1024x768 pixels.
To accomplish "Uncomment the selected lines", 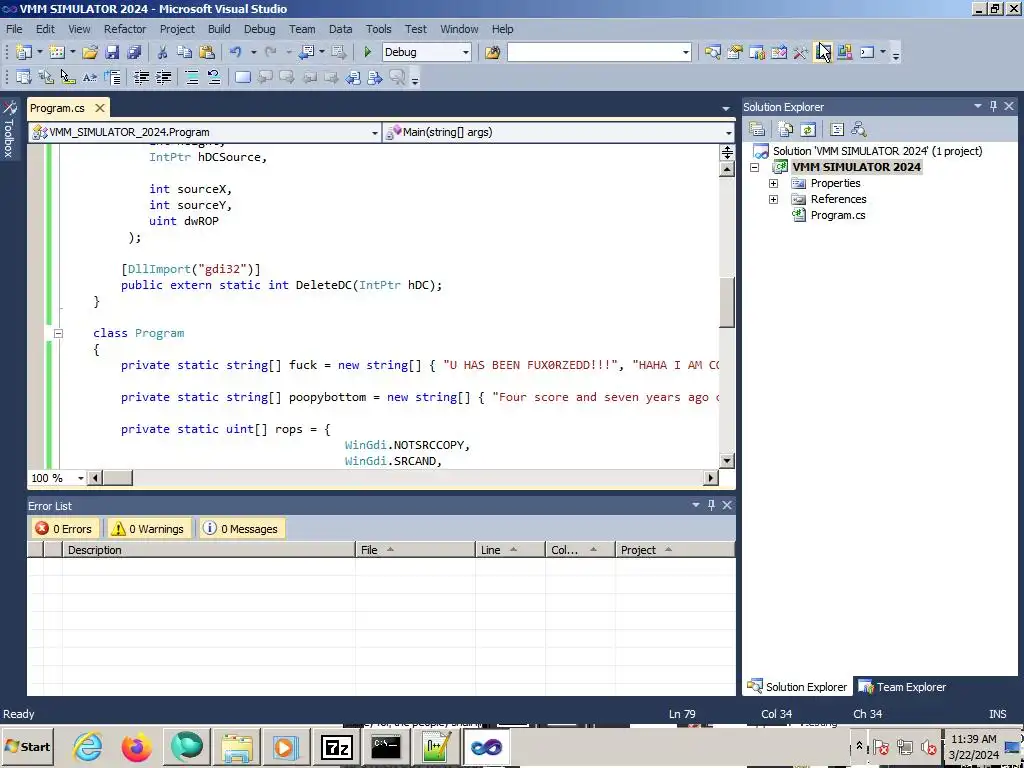I will (x=214, y=77).
